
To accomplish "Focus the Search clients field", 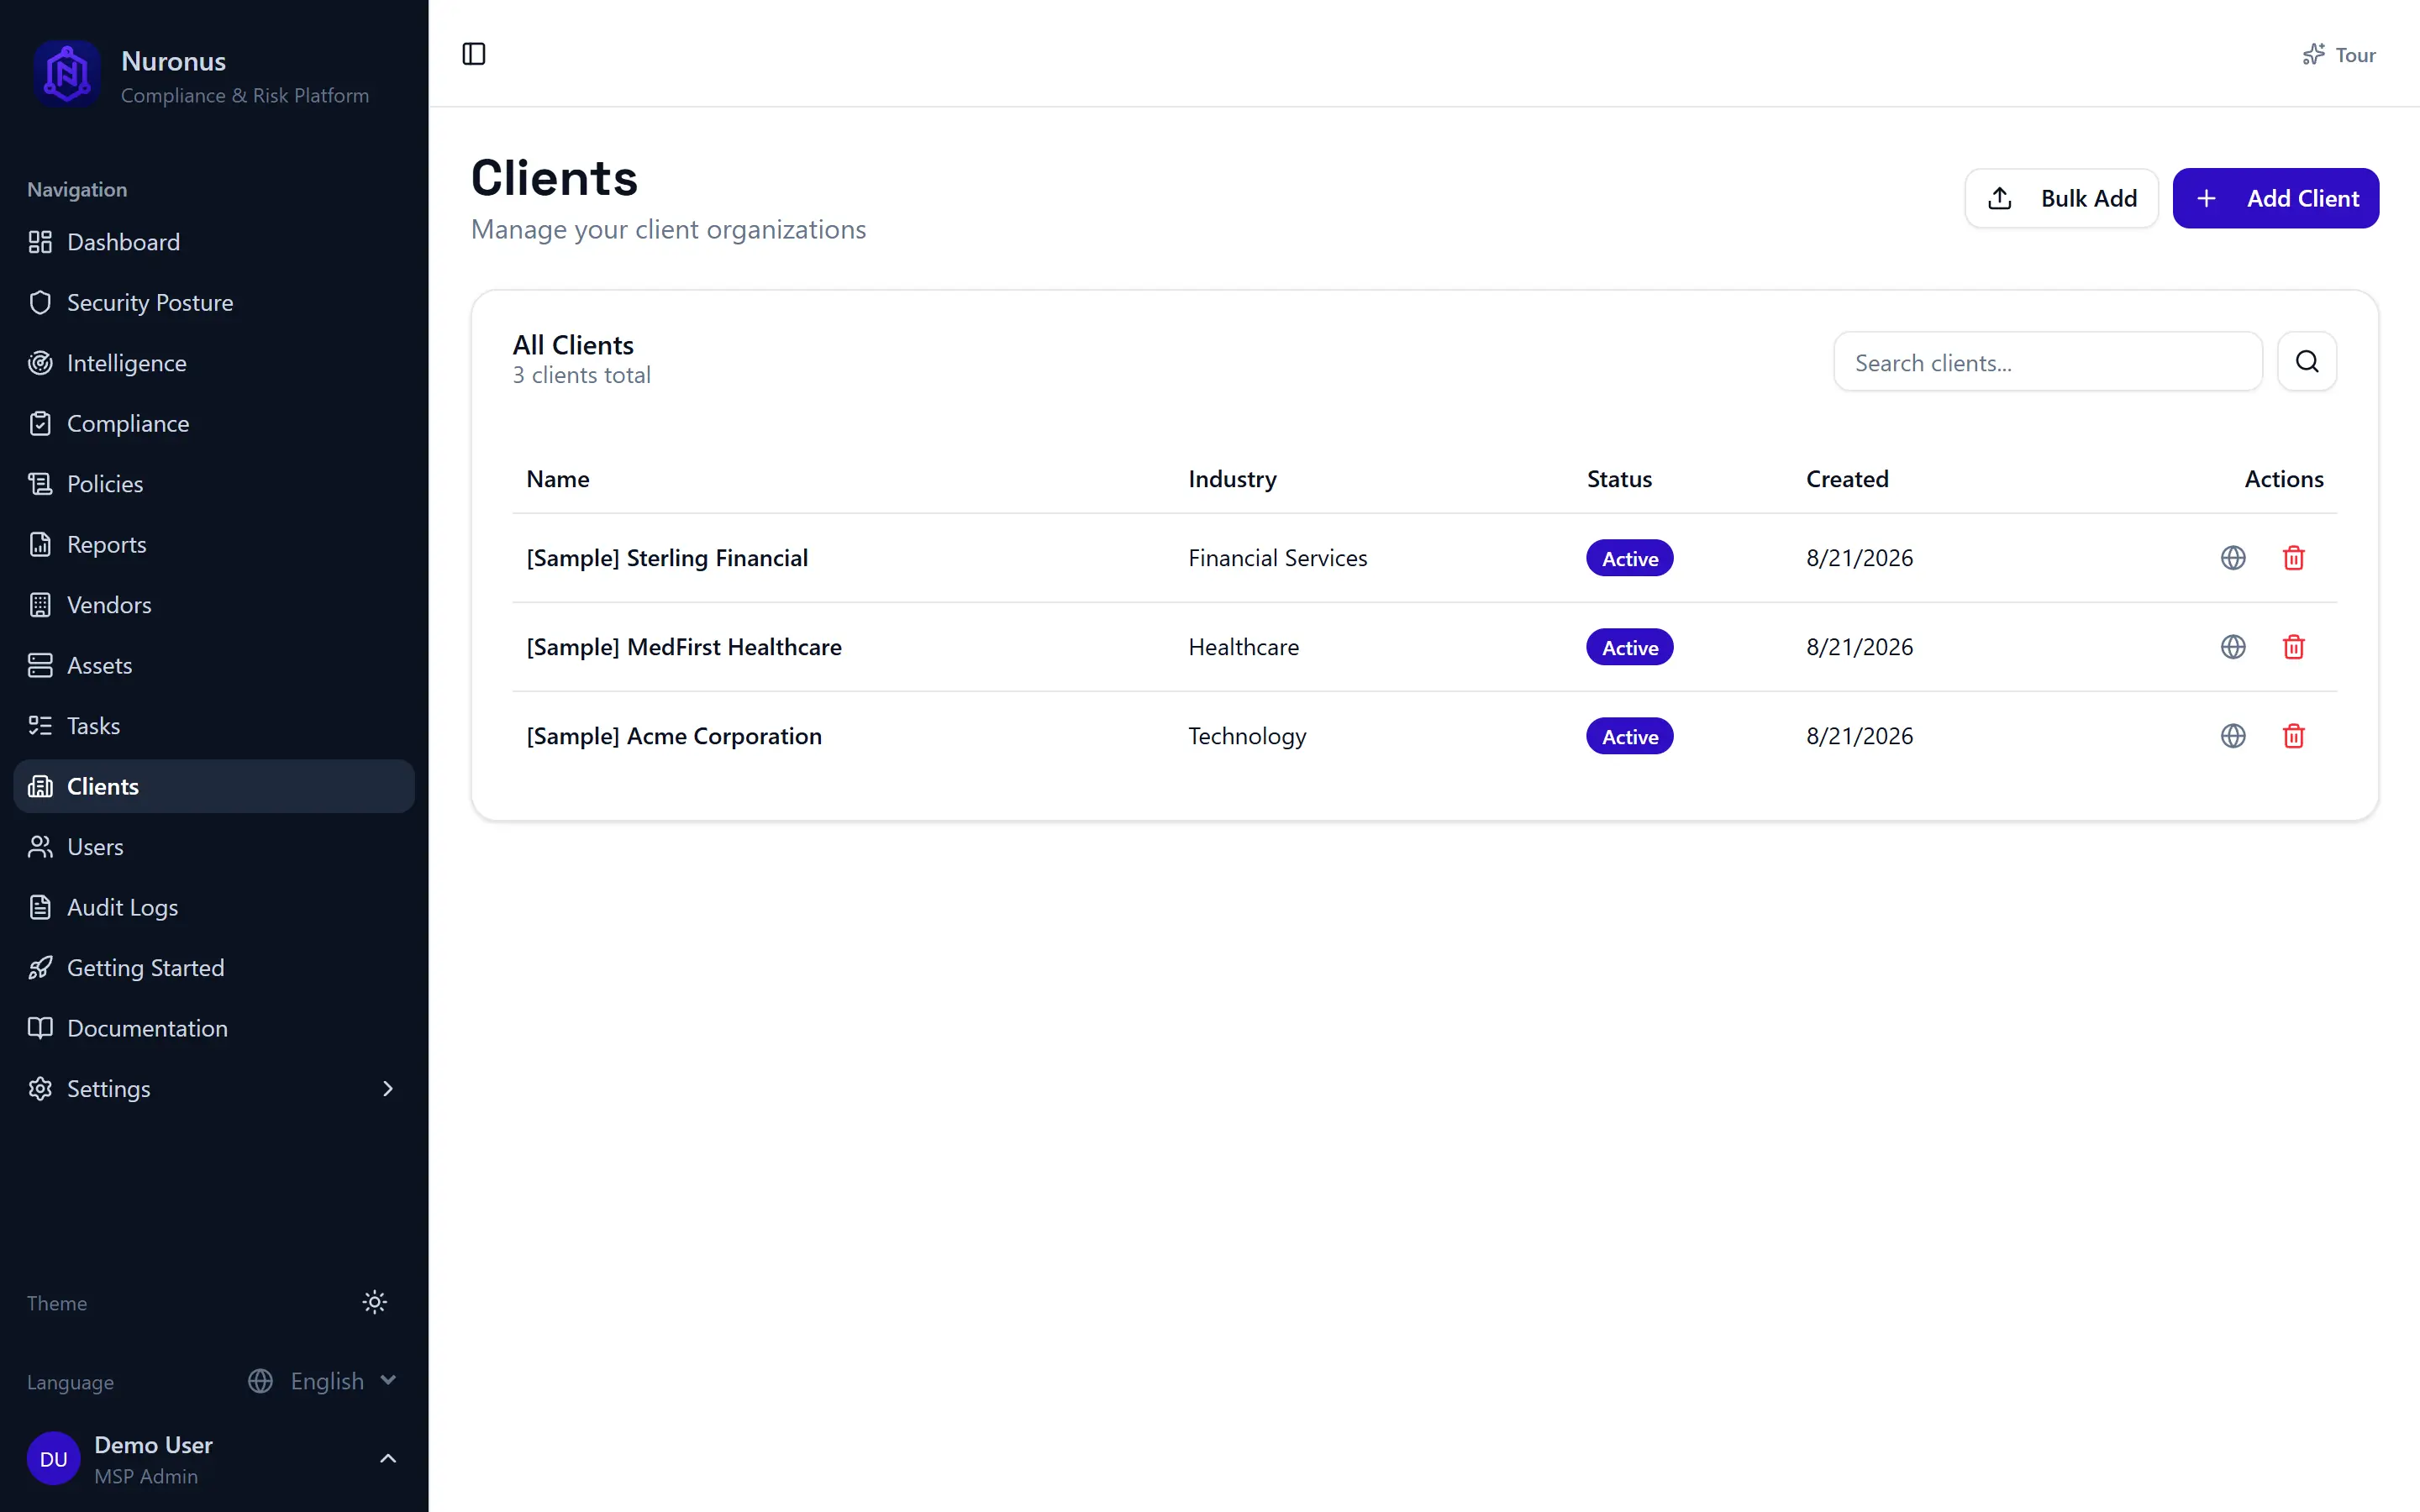I will click(x=2047, y=362).
